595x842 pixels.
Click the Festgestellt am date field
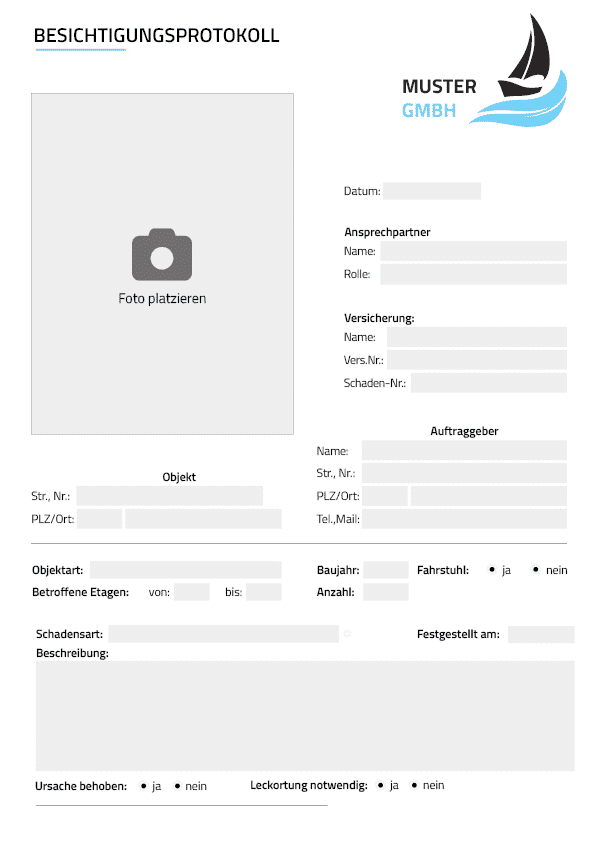tap(541, 634)
